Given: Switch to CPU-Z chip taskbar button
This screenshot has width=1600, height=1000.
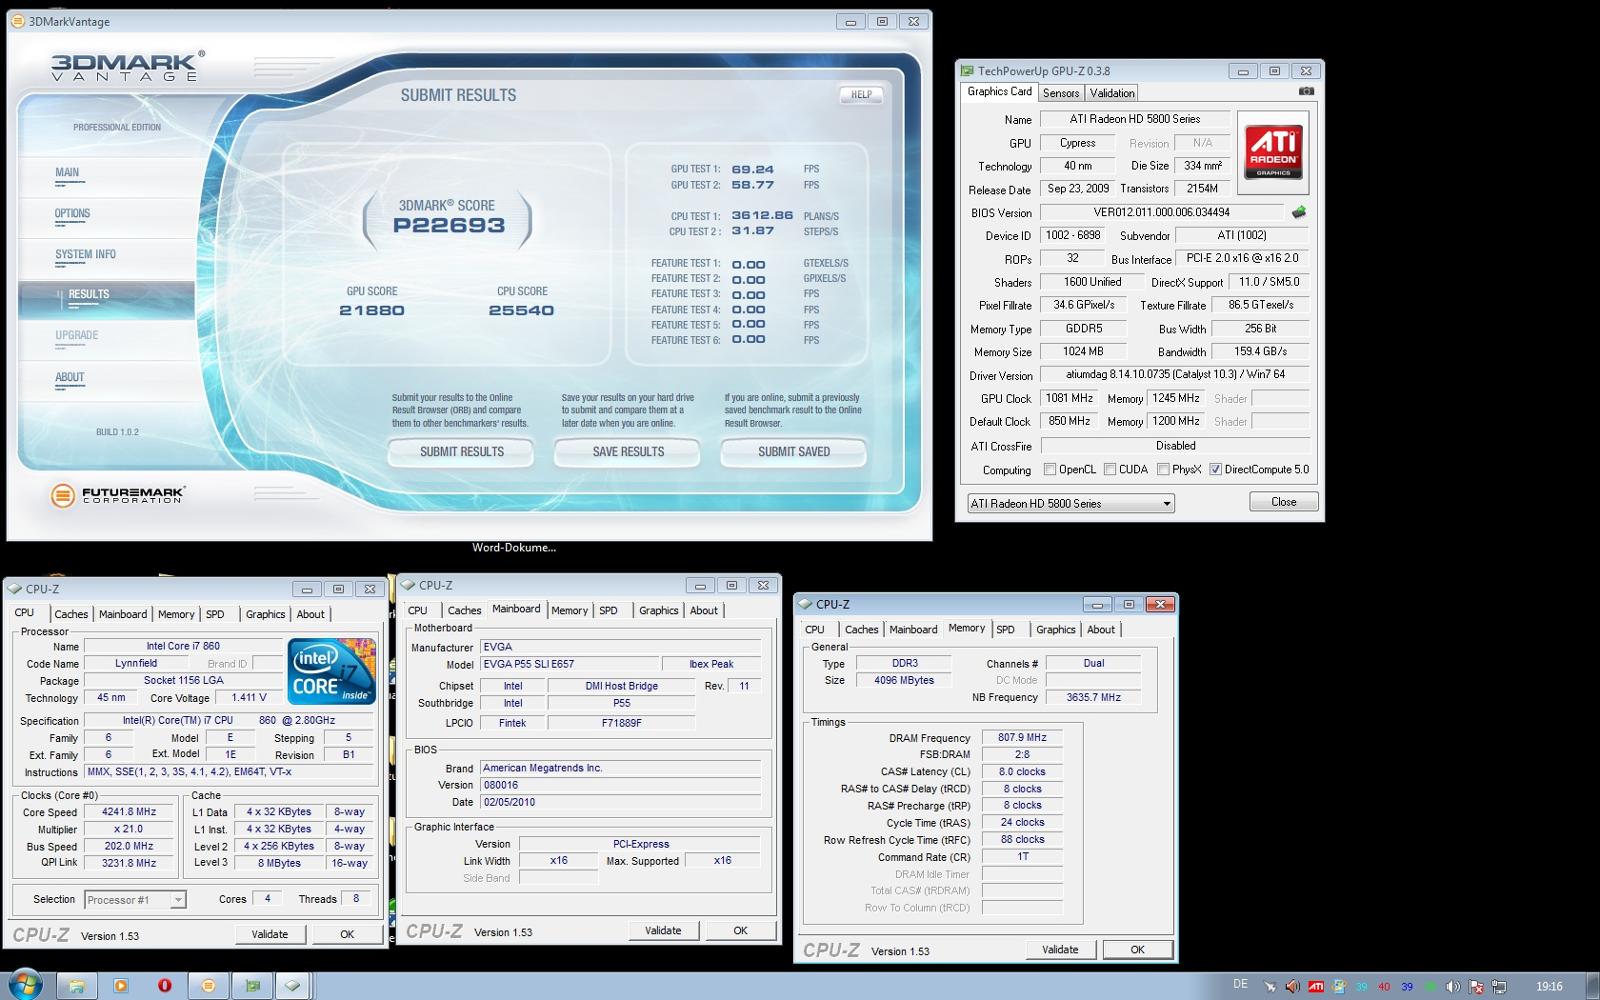Looking at the screenshot, I should (x=292, y=986).
